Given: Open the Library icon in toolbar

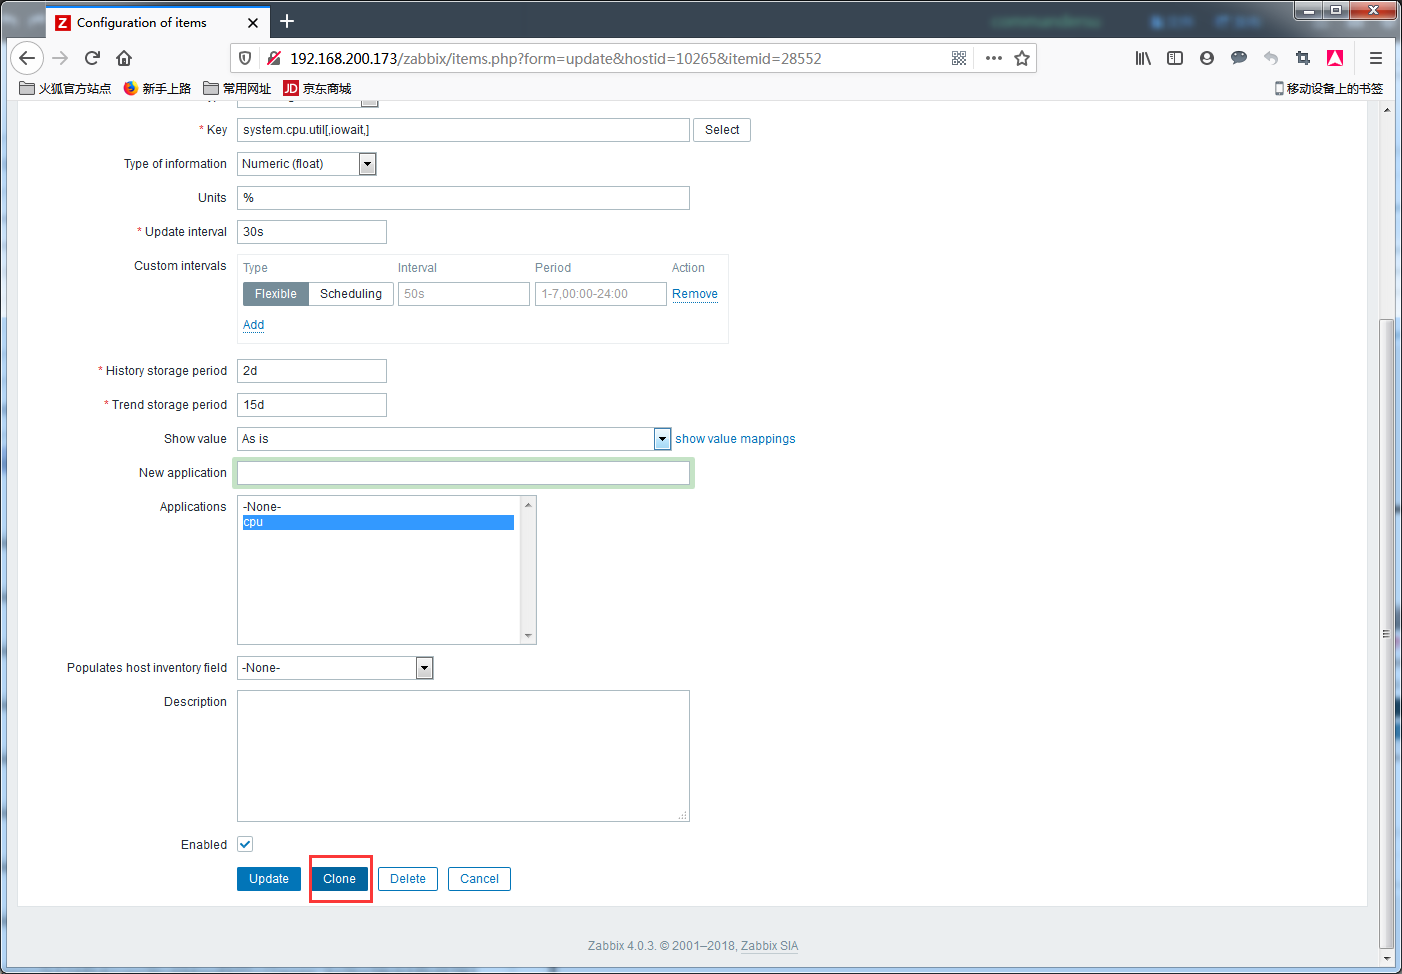Looking at the screenshot, I should pos(1143,58).
